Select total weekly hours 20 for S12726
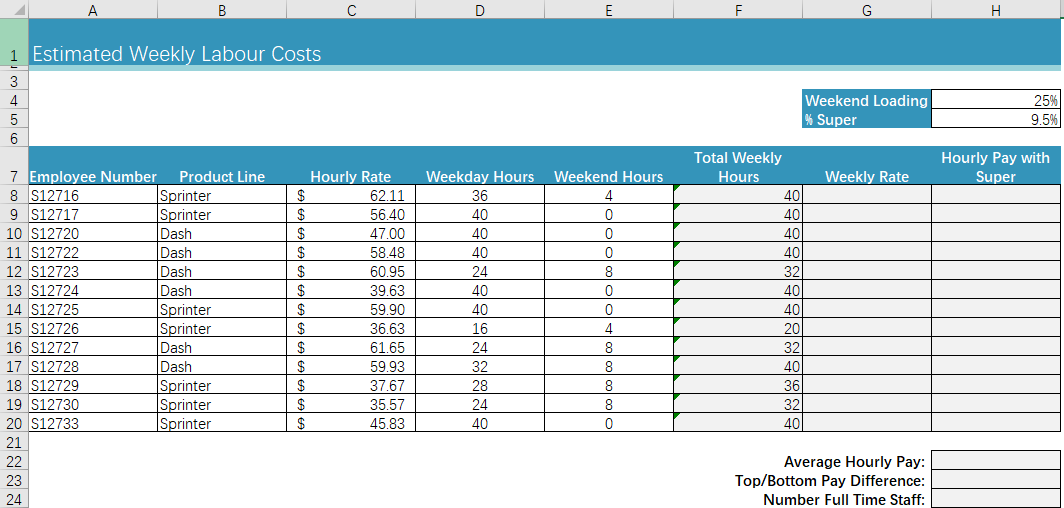This screenshot has height=508, width=1064. click(x=738, y=328)
